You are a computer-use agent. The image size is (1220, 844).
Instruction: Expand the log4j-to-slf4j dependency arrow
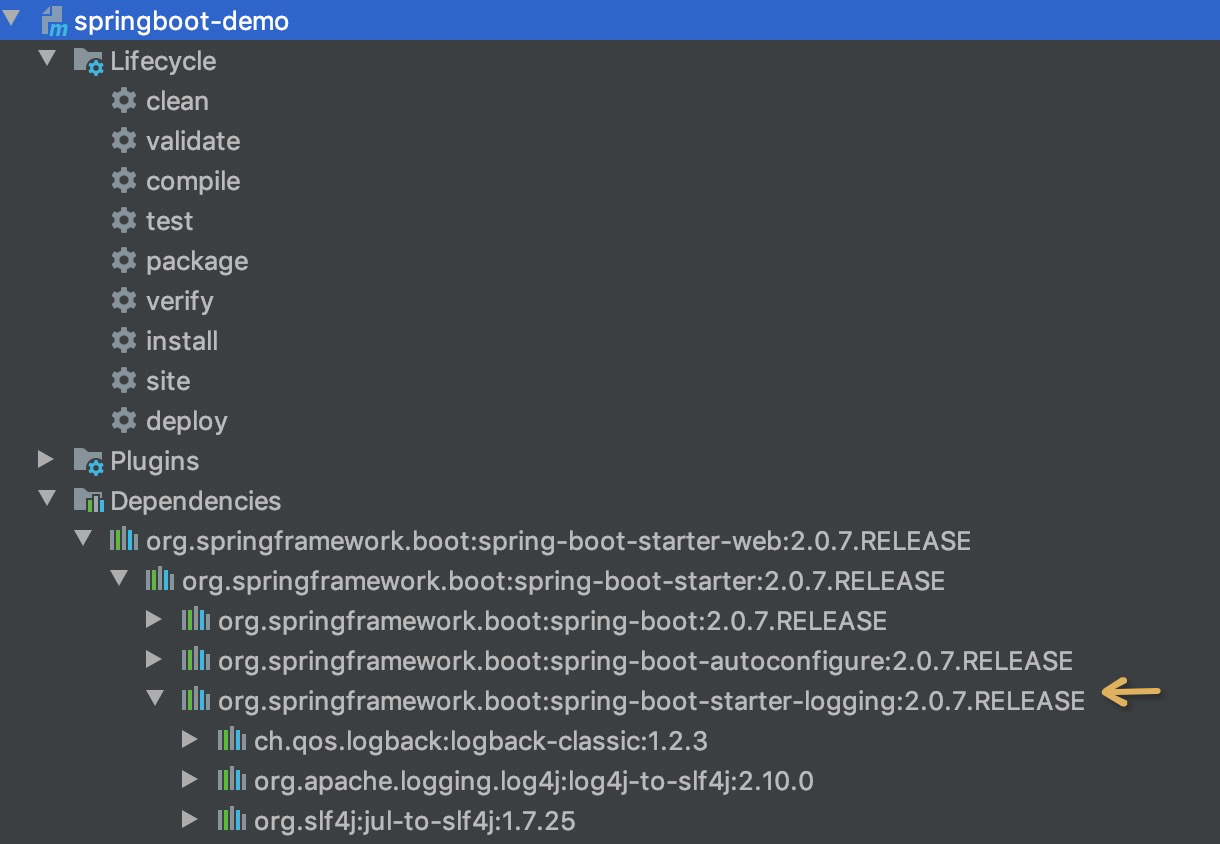[x=189, y=780]
